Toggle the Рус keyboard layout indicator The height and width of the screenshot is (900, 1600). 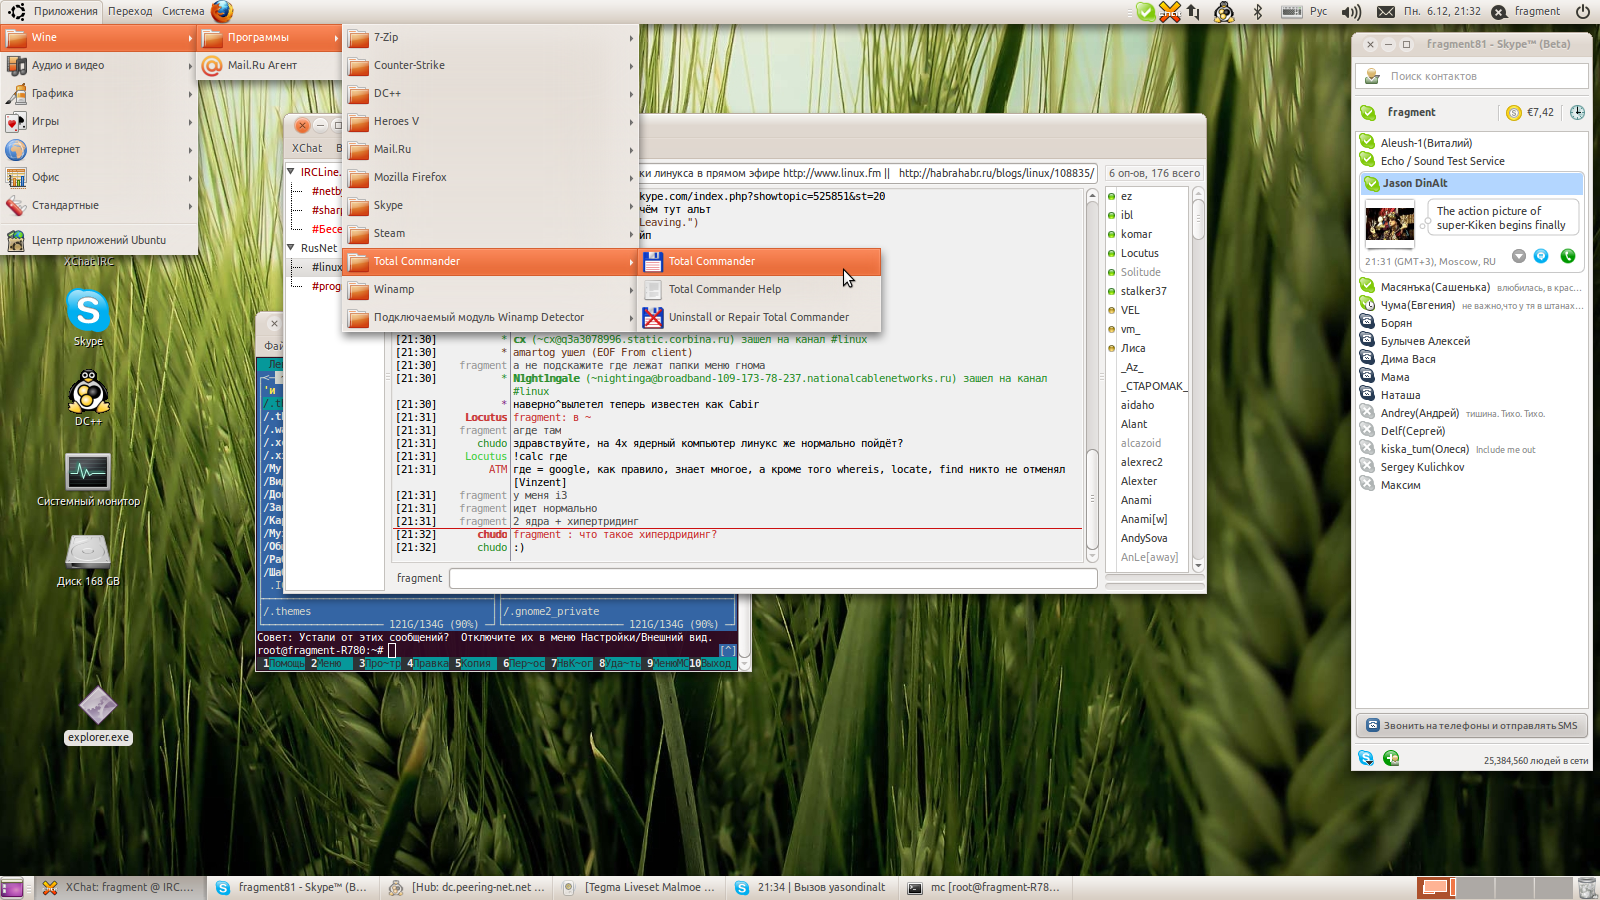click(x=1318, y=11)
